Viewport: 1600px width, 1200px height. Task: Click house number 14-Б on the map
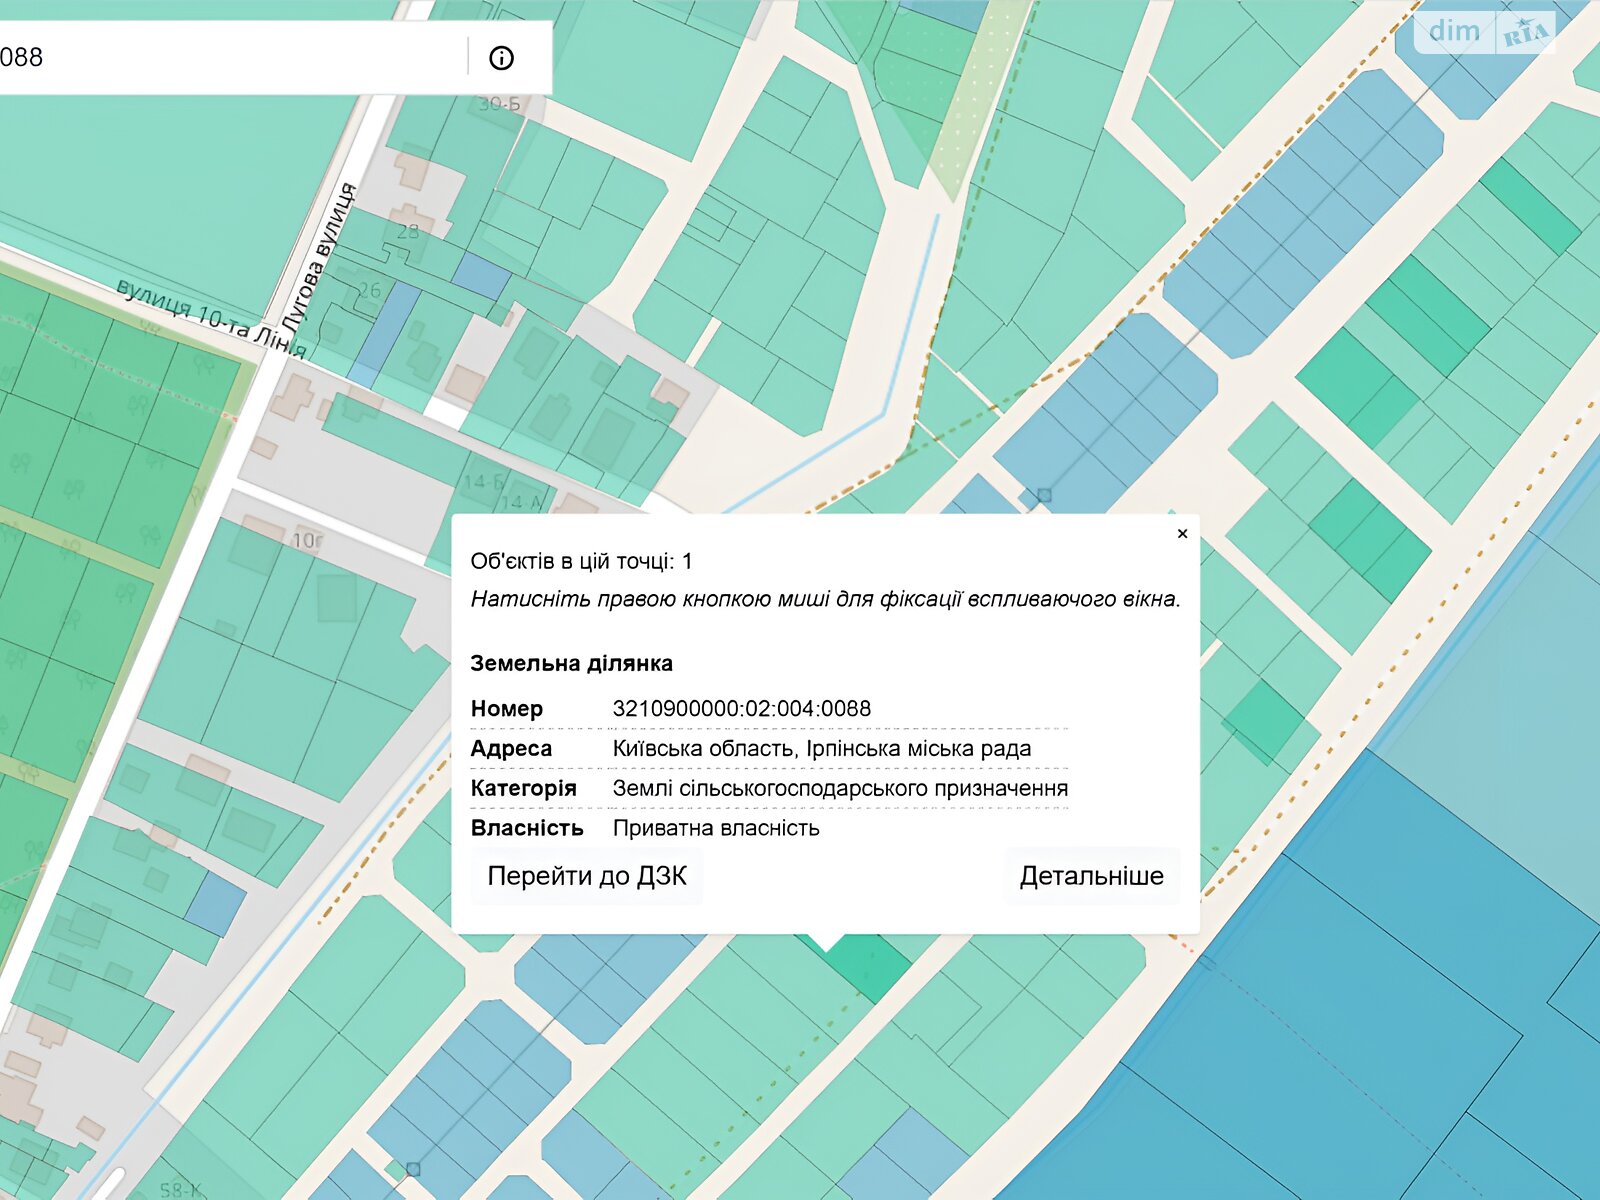click(484, 482)
